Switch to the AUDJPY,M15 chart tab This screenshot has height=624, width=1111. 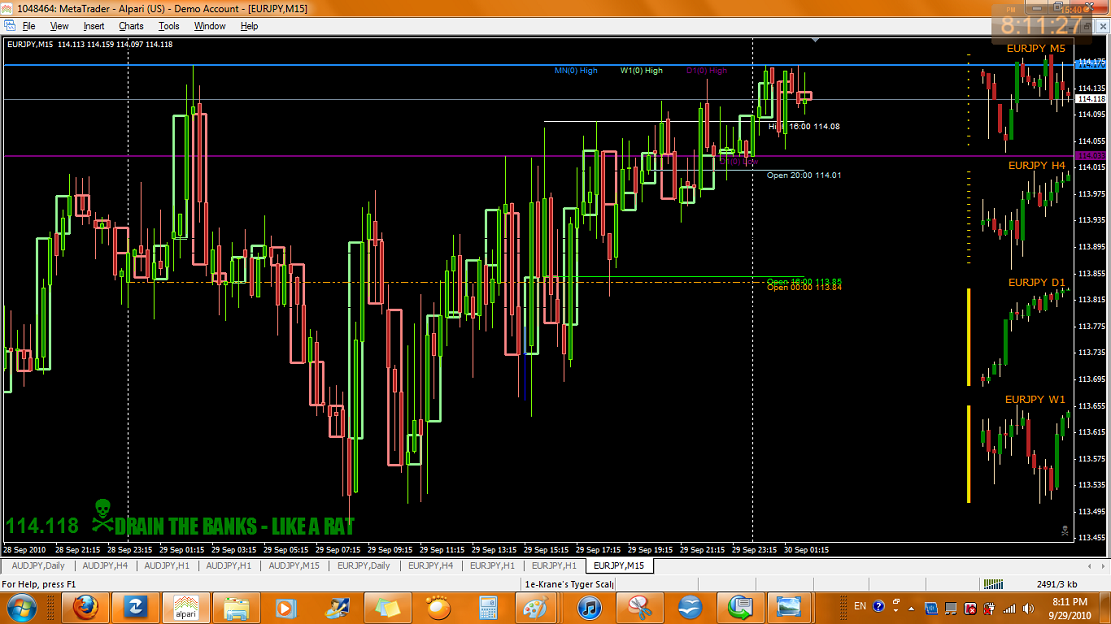tap(294, 566)
